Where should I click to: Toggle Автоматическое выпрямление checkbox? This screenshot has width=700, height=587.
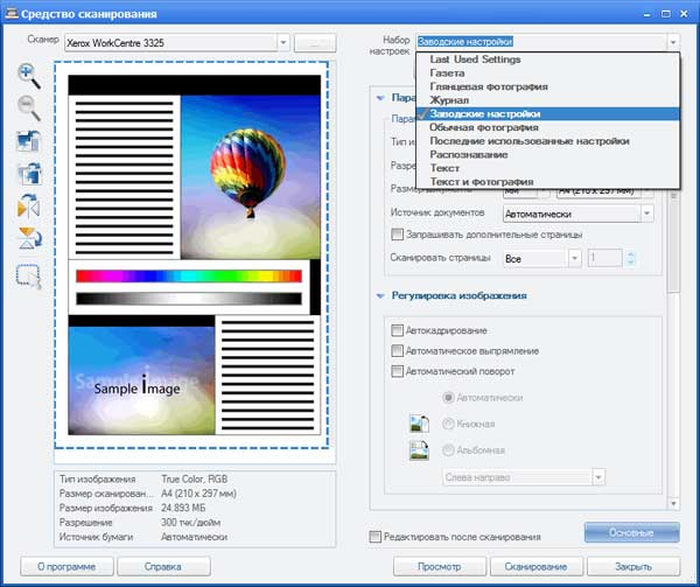pos(397,351)
